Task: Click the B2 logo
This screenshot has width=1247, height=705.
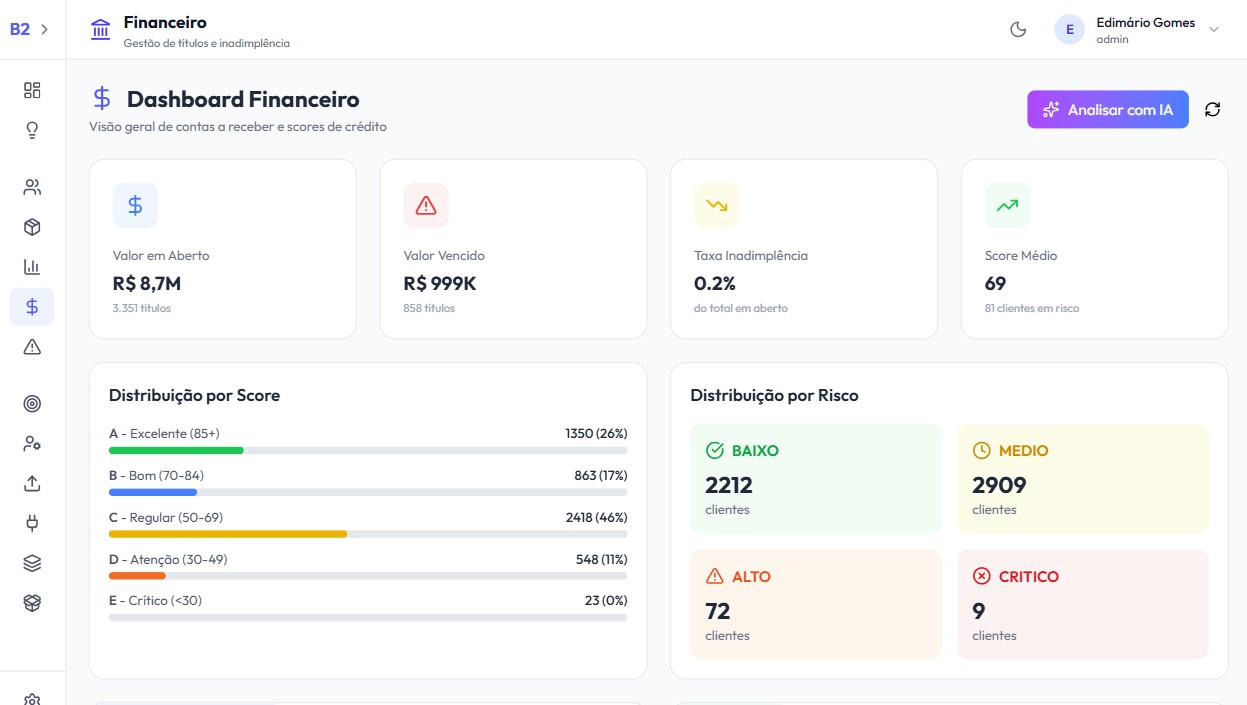Action: (20, 29)
